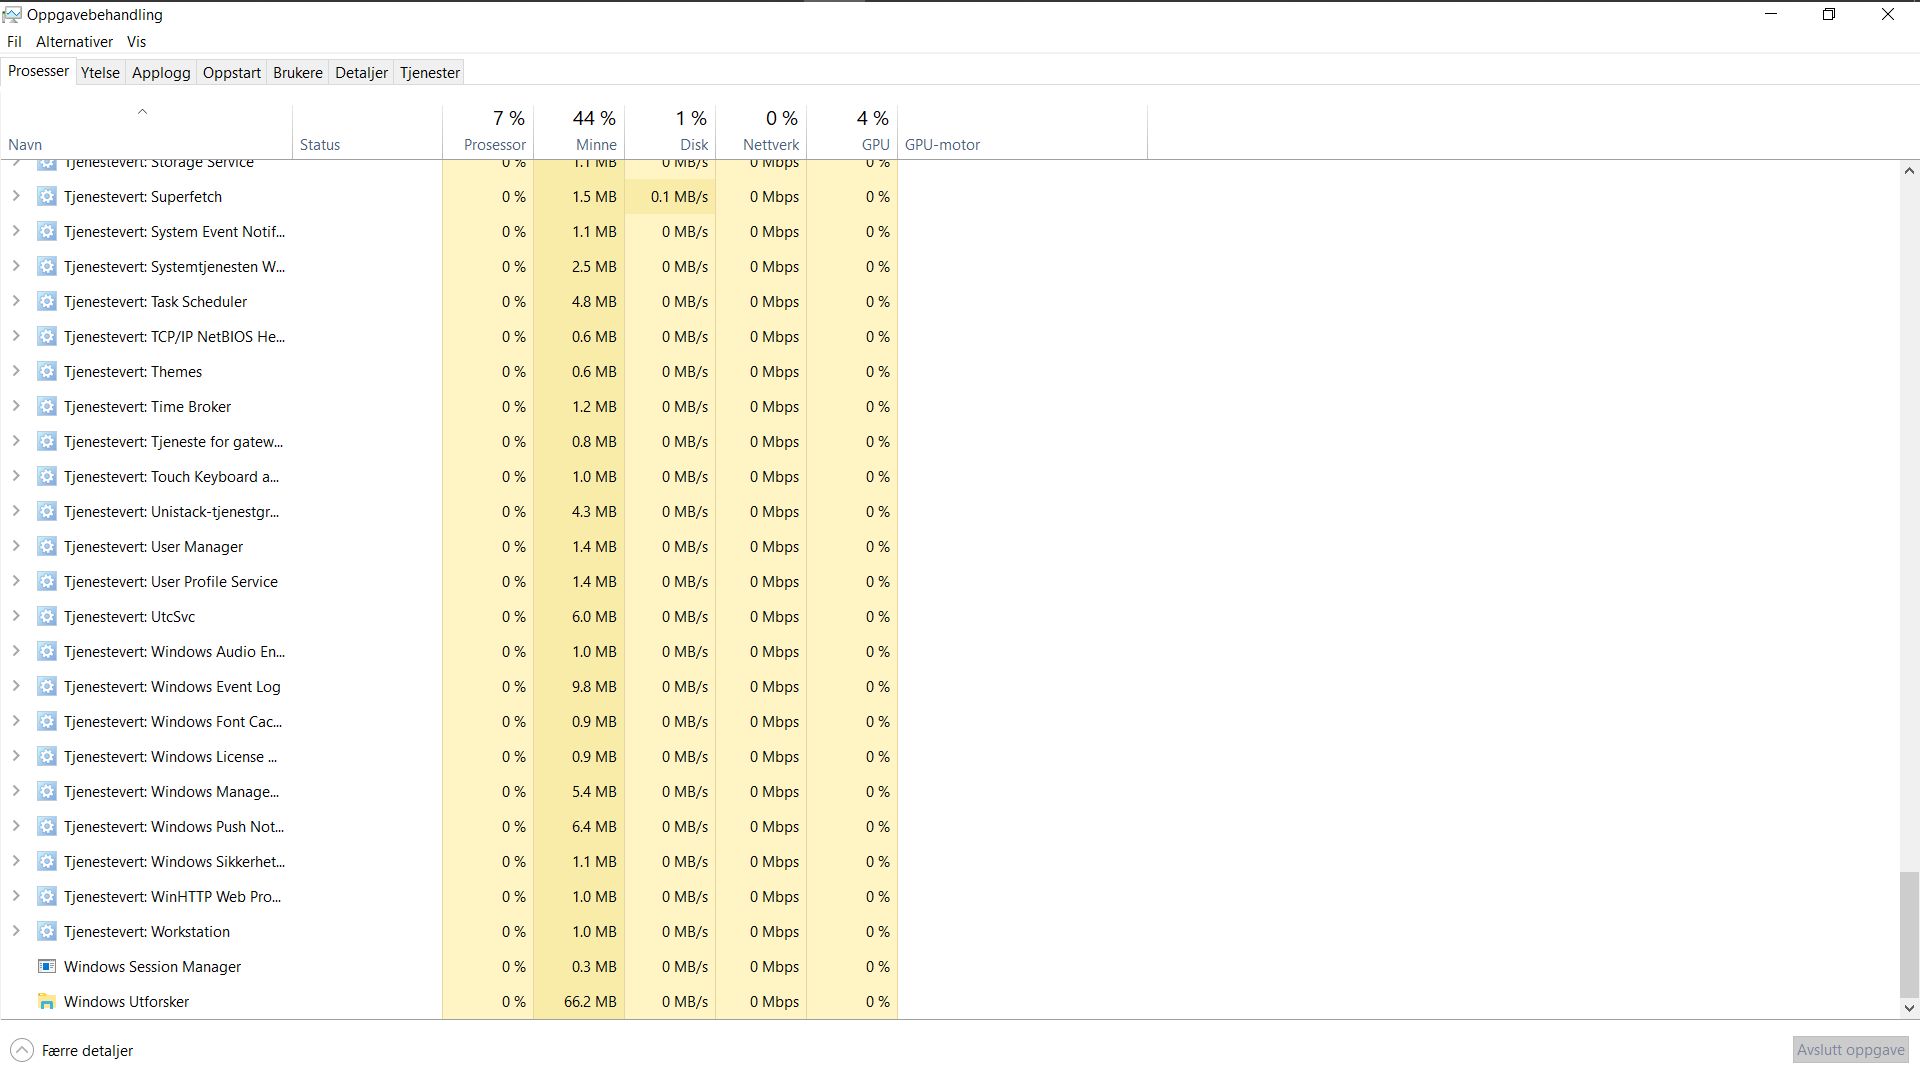The width and height of the screenshot is (1920, 1080).
Task: Click the Windows Session Manager icon
Action: (46, 967)
